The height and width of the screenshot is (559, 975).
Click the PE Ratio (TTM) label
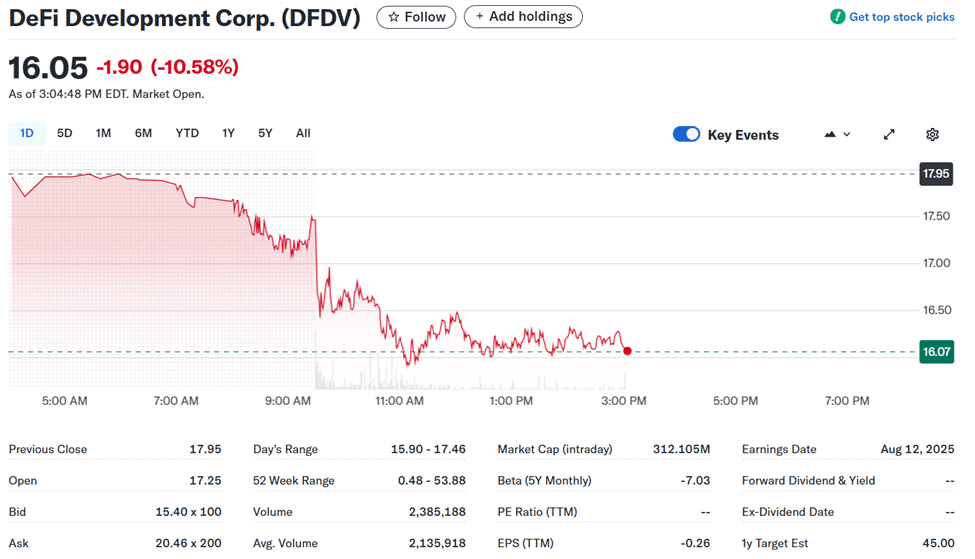point(537,512)
